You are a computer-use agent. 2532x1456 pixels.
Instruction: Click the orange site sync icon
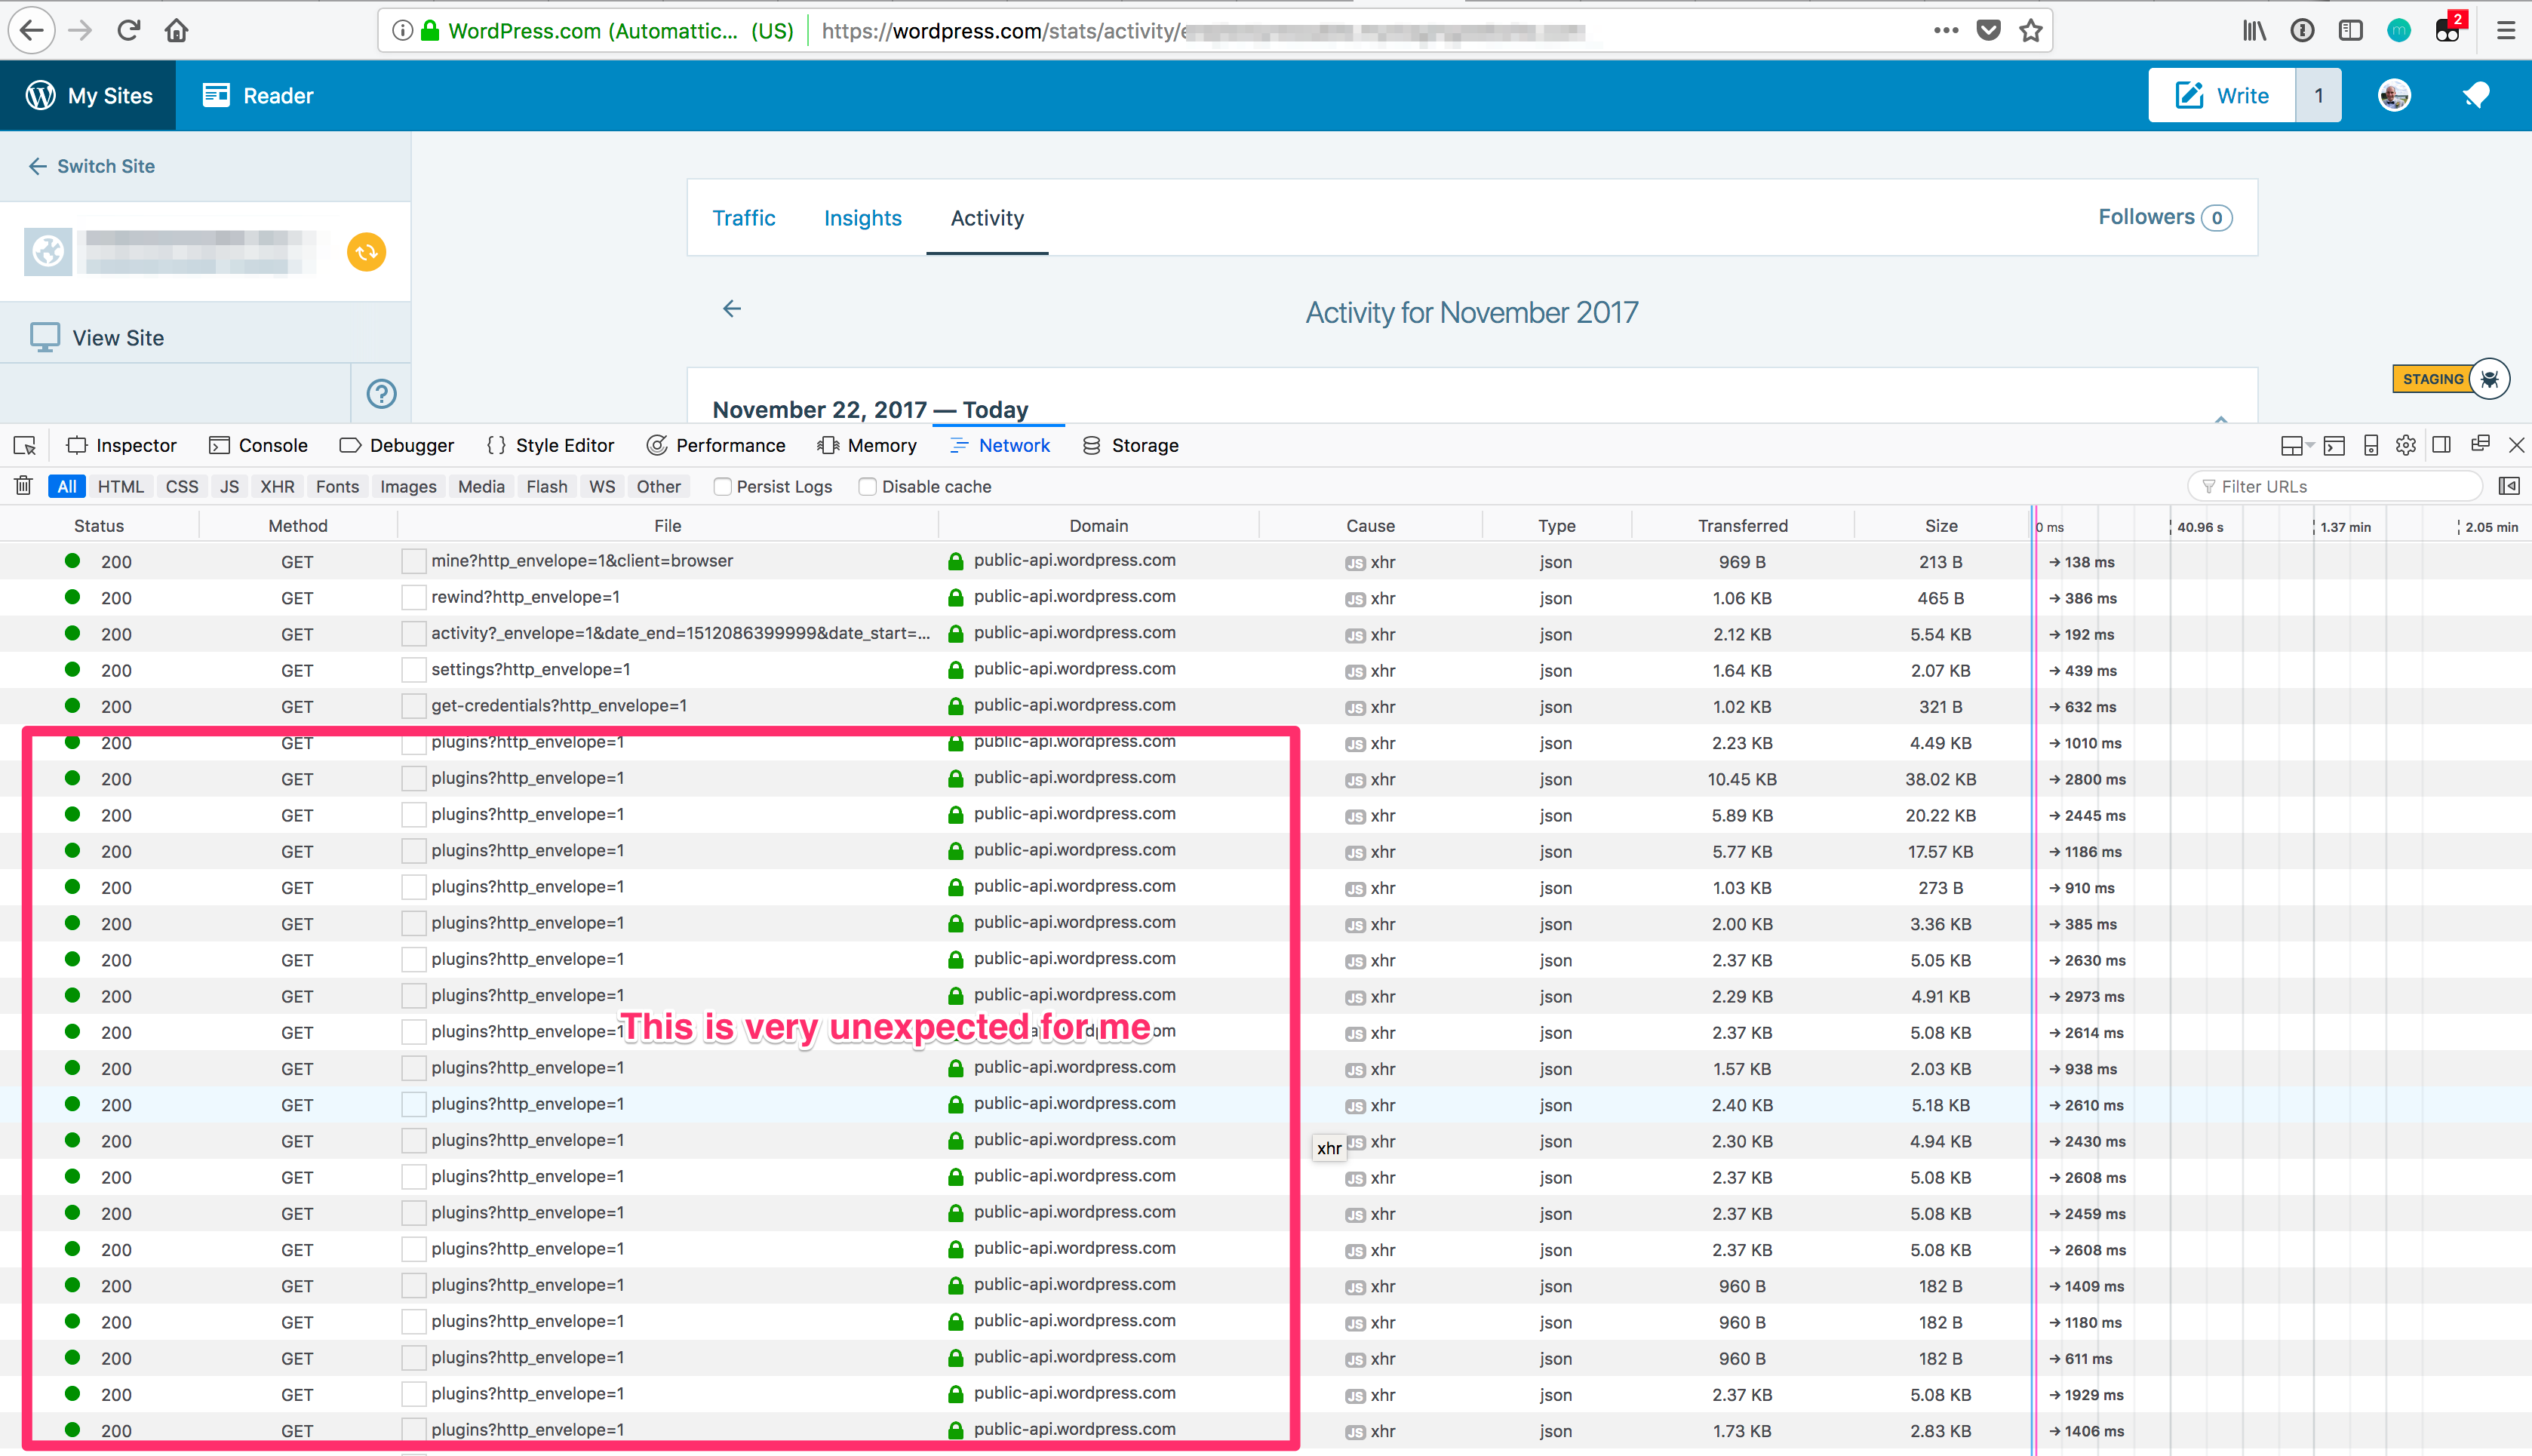pos(366,252)
